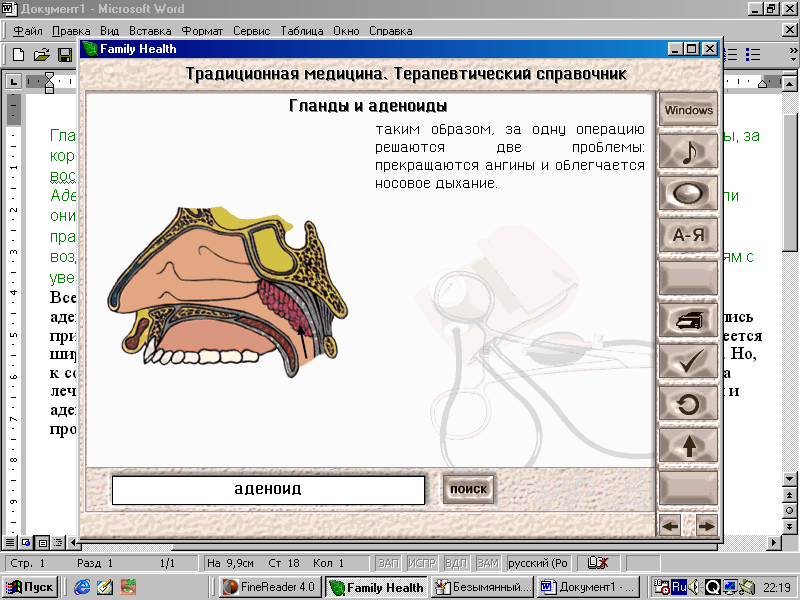Screen dimensions: 800x600
Task: Click the Previous Page double-arrow in Word
Action: click(x=789, y=495)
